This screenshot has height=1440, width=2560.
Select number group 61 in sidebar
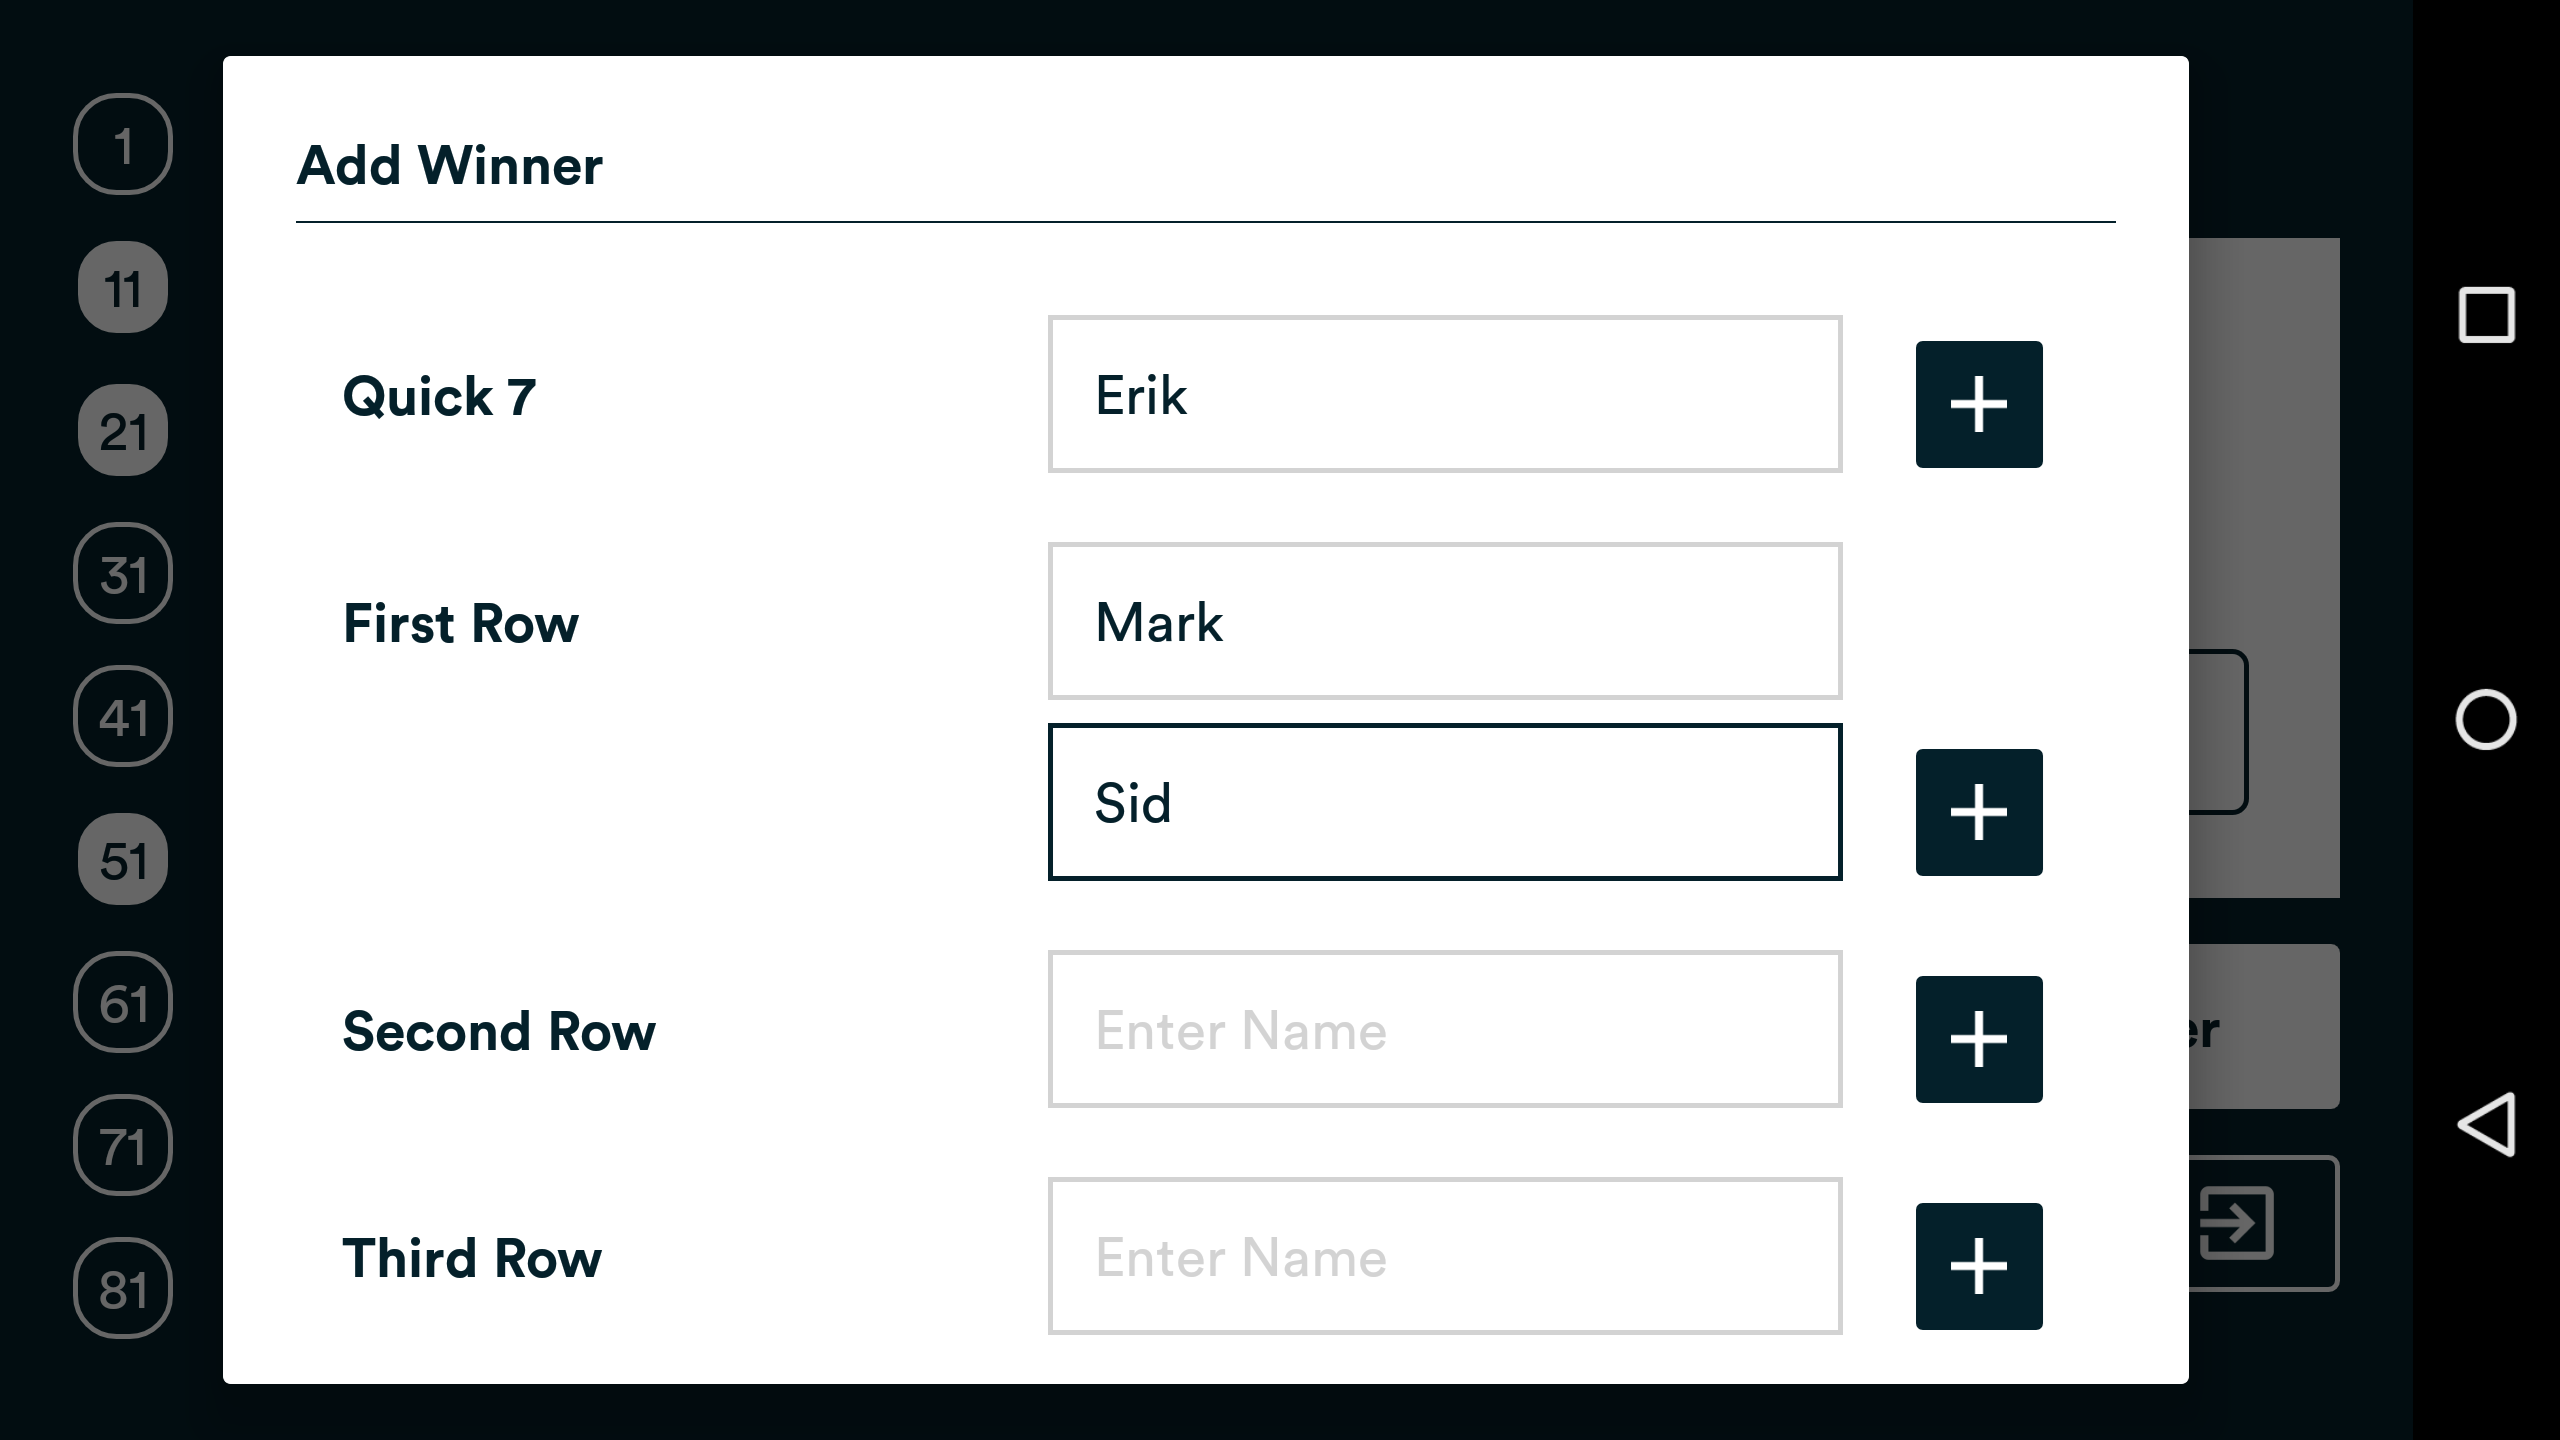click(122, 1001)
